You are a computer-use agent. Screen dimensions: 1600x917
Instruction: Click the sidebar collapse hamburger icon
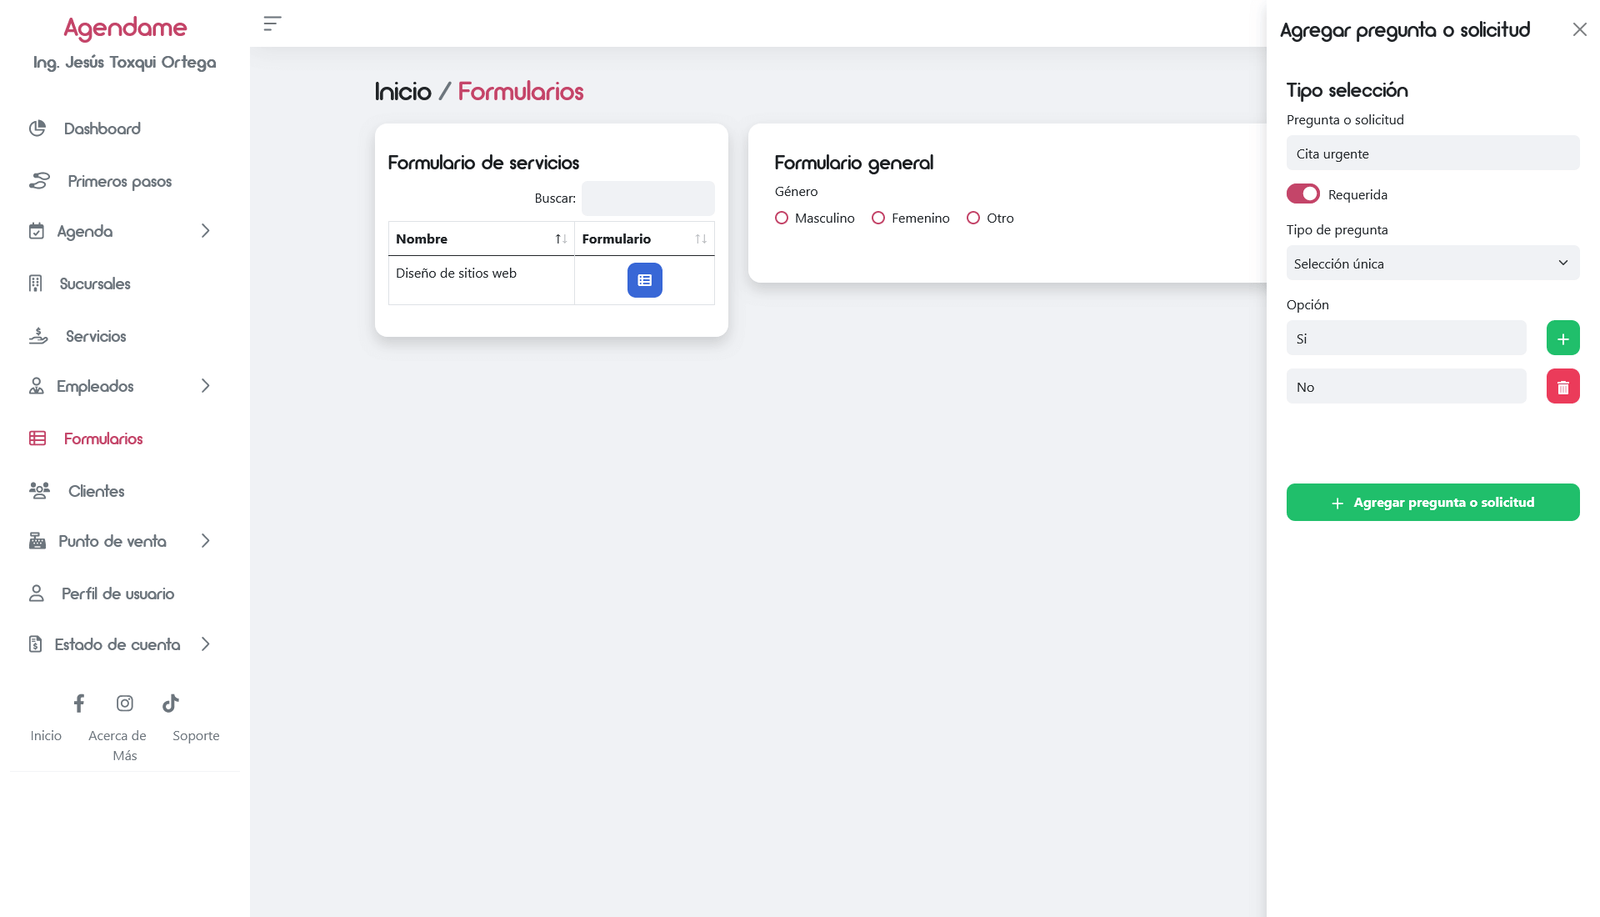click(x=272, y=24)
